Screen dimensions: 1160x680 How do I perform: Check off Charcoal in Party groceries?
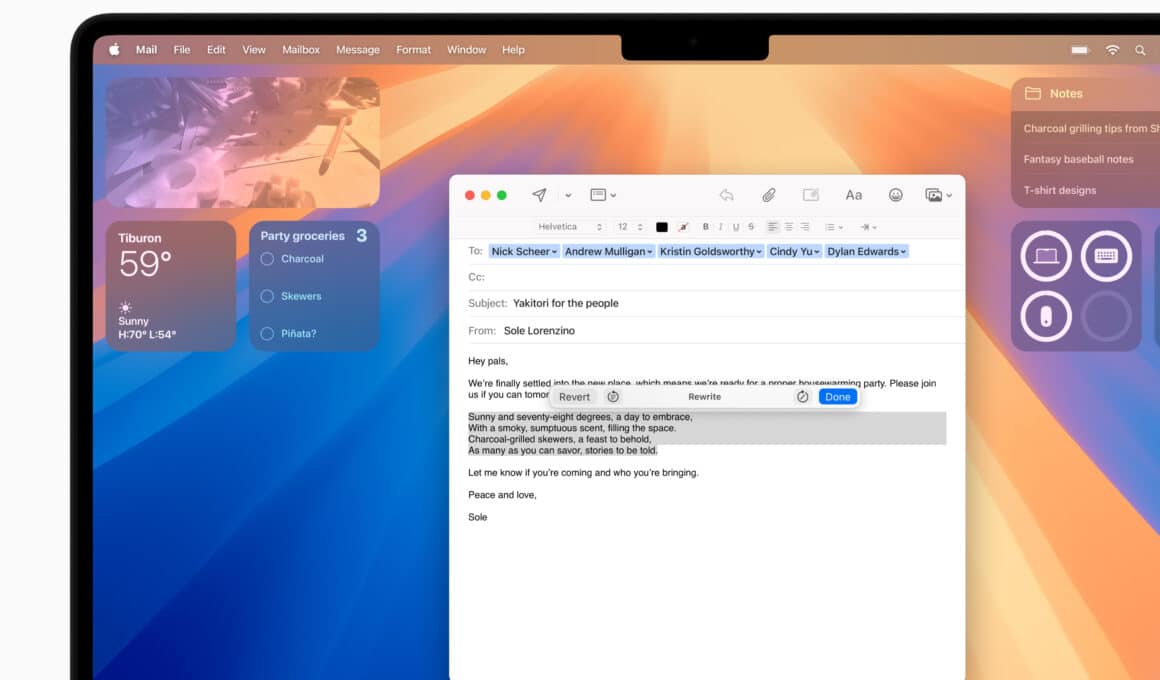[267, 259]
